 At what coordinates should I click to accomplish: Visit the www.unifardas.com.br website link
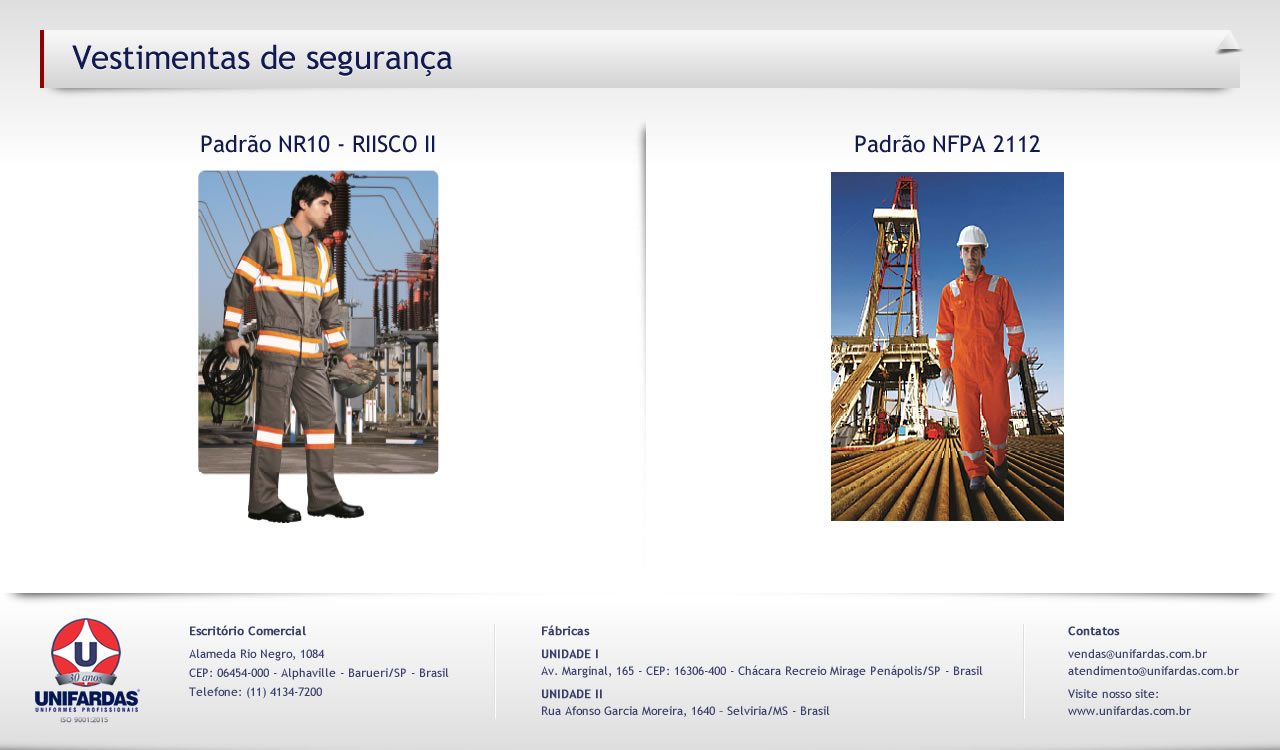(x=1129, y=711)
